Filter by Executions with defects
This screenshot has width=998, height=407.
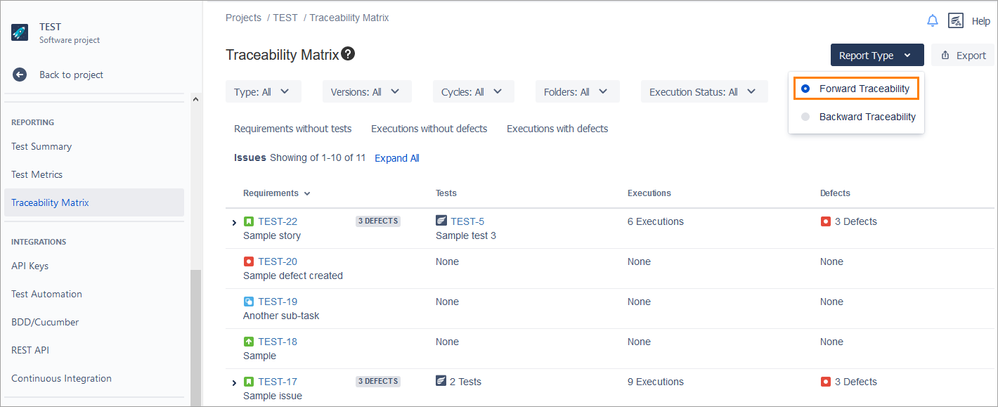[558, 129]
